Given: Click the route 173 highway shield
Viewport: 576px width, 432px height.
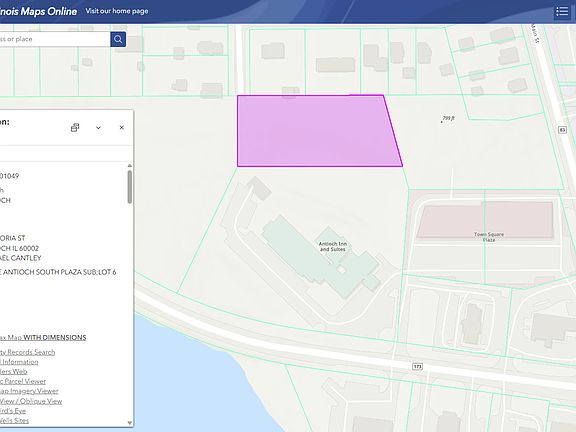Looking at the screenshot, I should click(417, 366).
